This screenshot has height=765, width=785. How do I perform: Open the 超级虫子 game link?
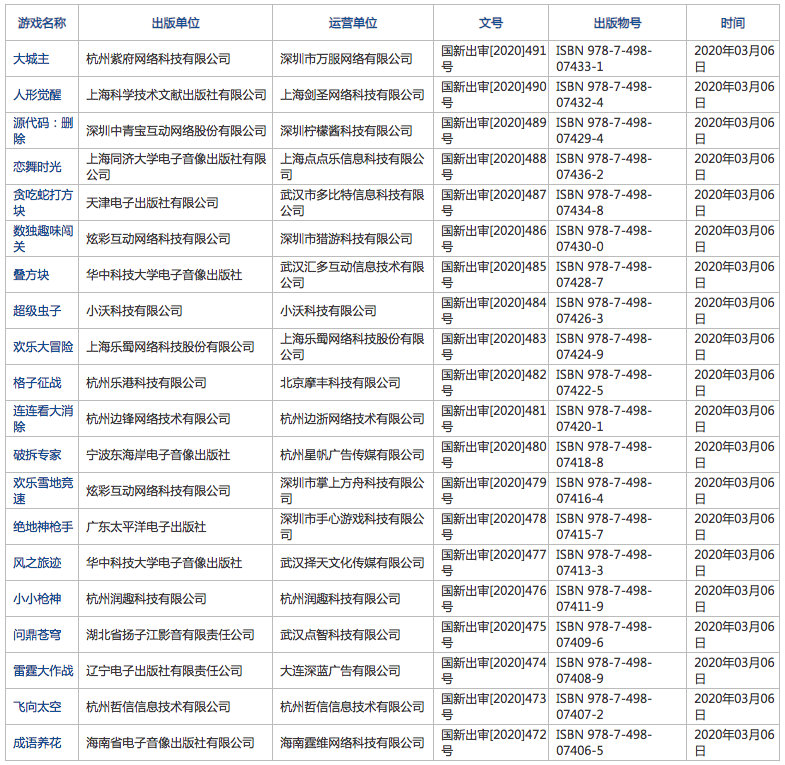pos(37,311)
